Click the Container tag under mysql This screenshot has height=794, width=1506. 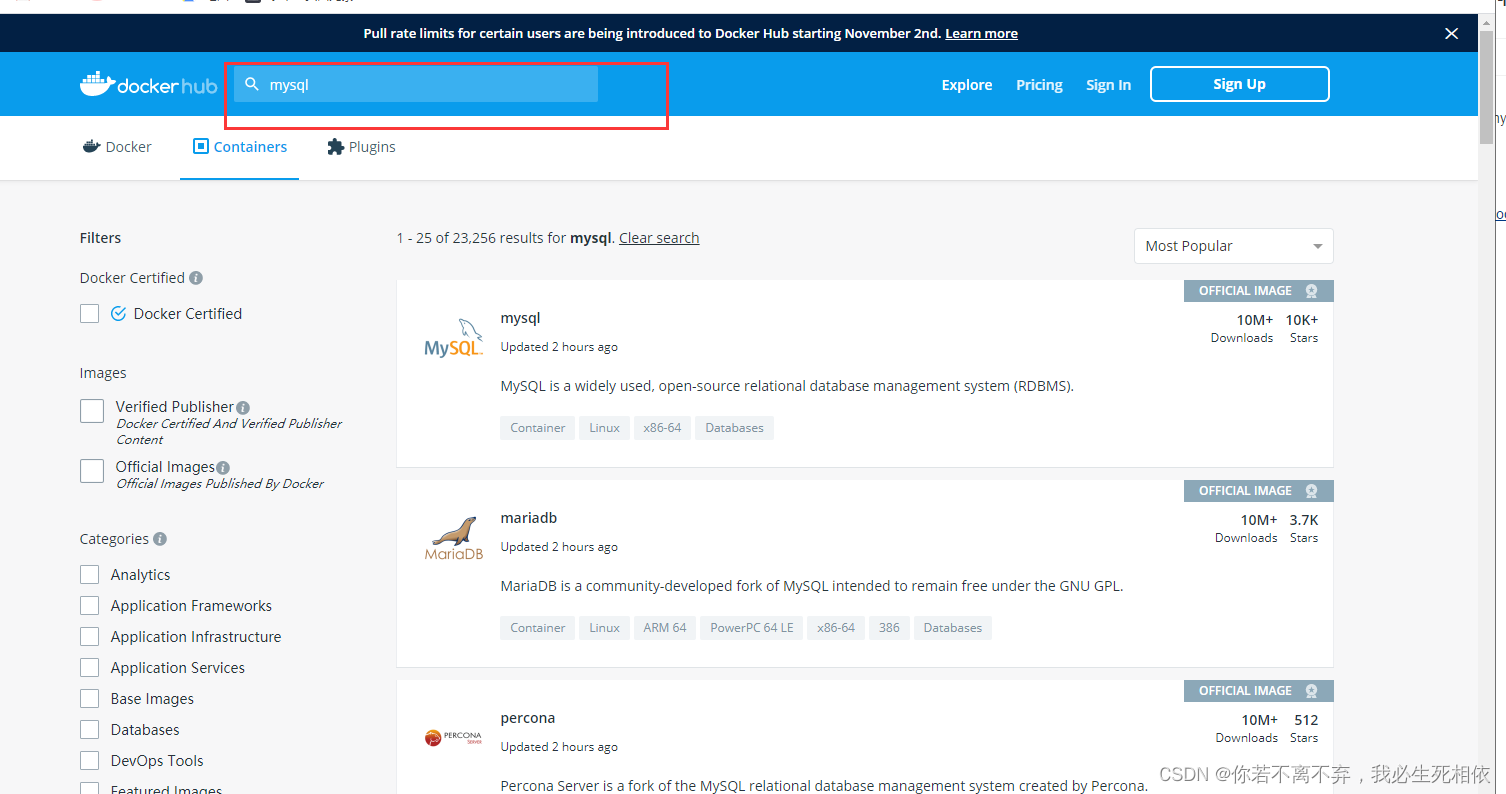(x=537, y=428)
